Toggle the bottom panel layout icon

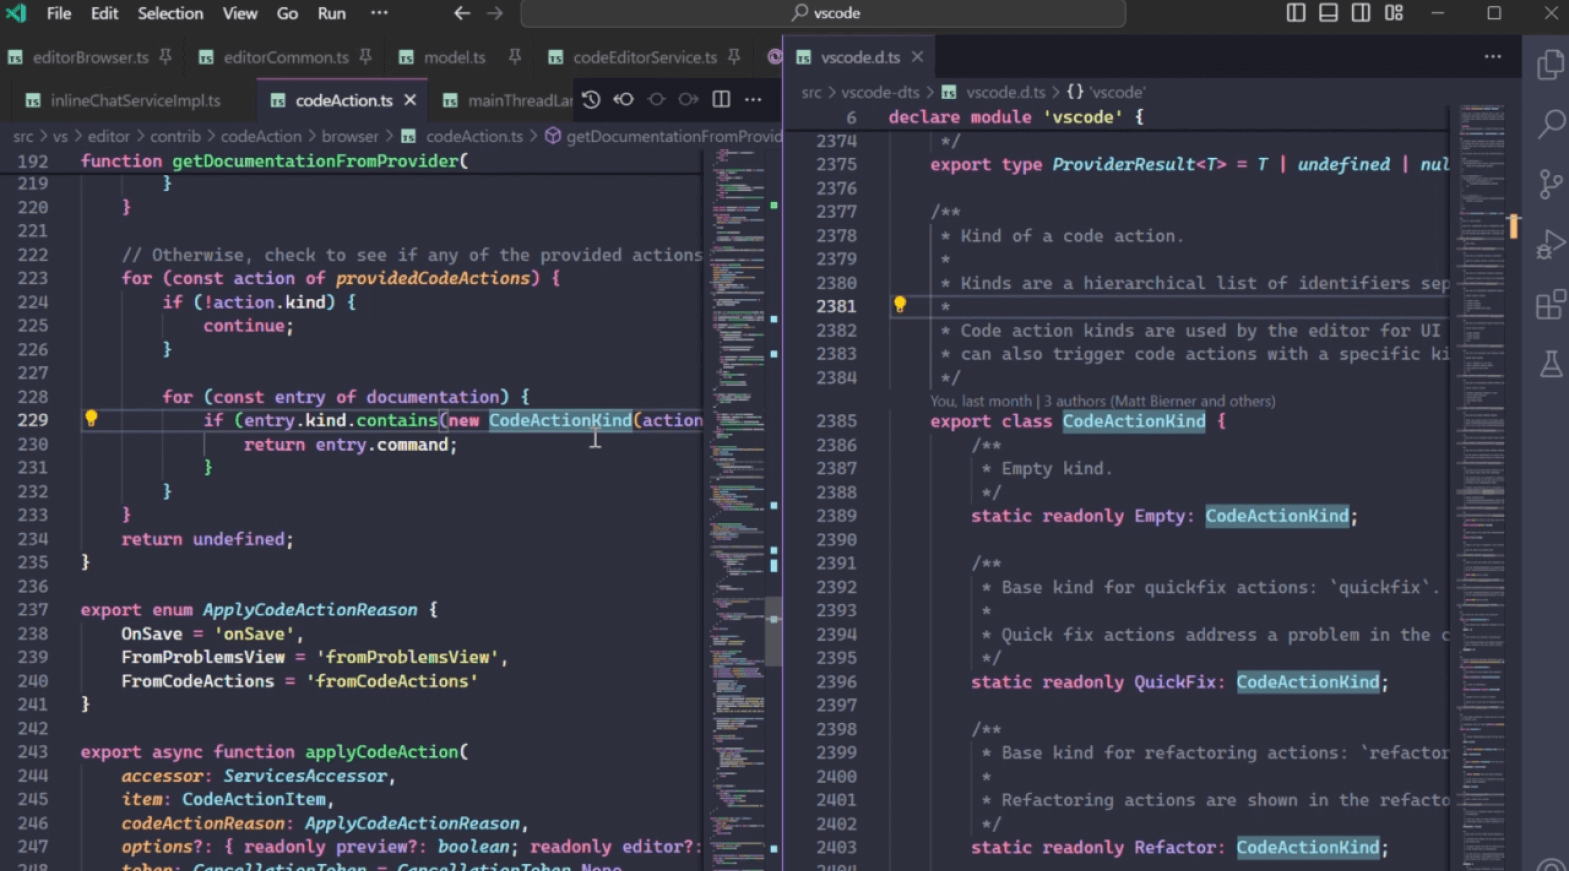pyautogui.click(x=1328, y=13)
